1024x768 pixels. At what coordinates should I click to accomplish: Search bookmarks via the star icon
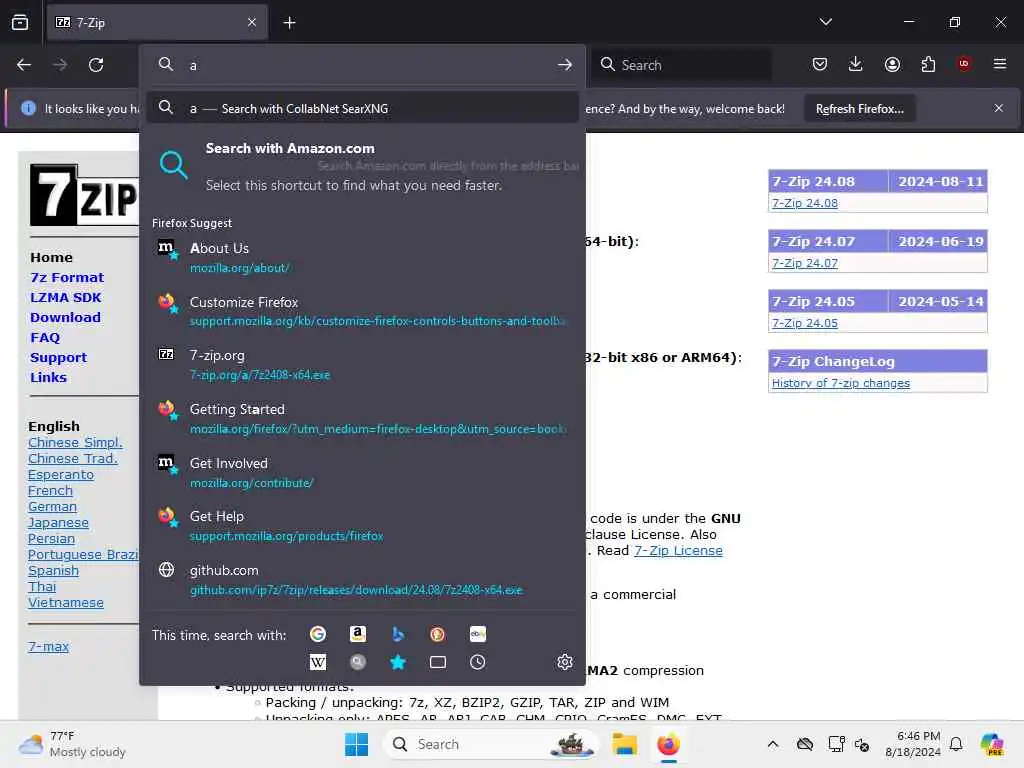398,662
